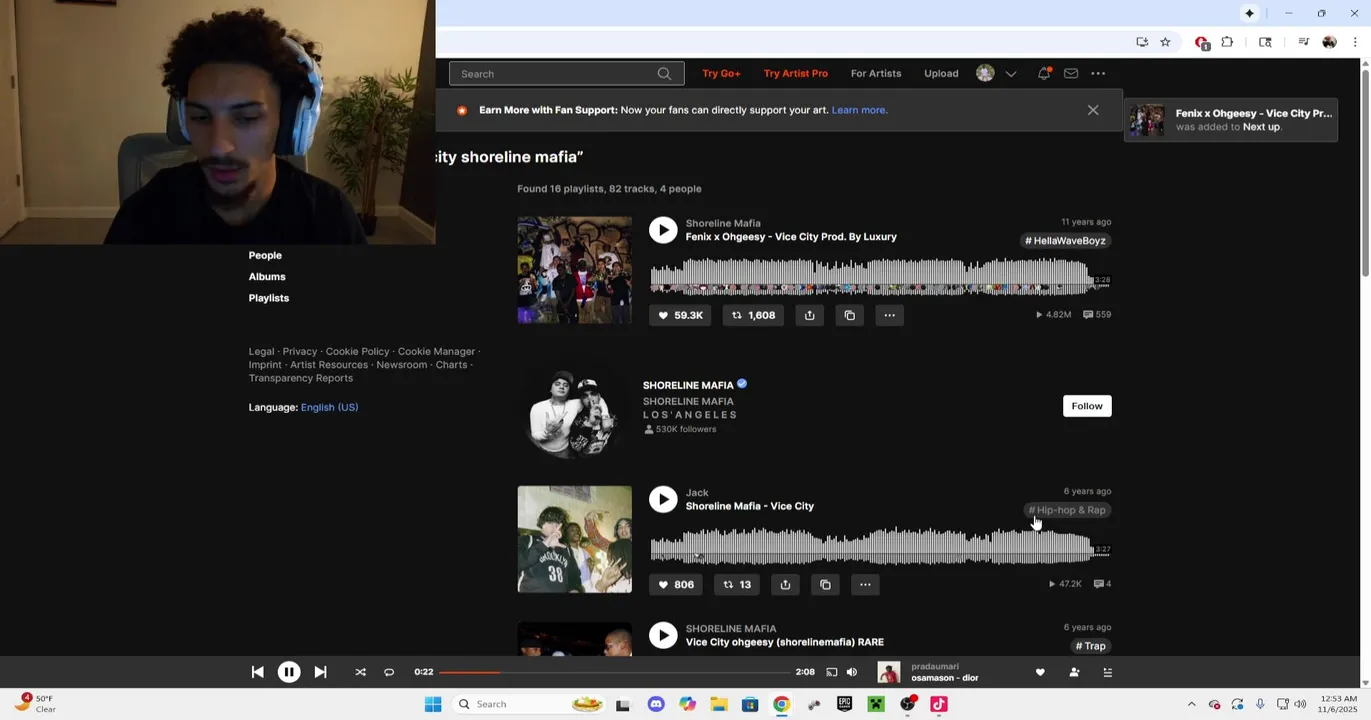The image size is (1371, 720).
Task: Open Windows Start menu
Action: point(433,704)
